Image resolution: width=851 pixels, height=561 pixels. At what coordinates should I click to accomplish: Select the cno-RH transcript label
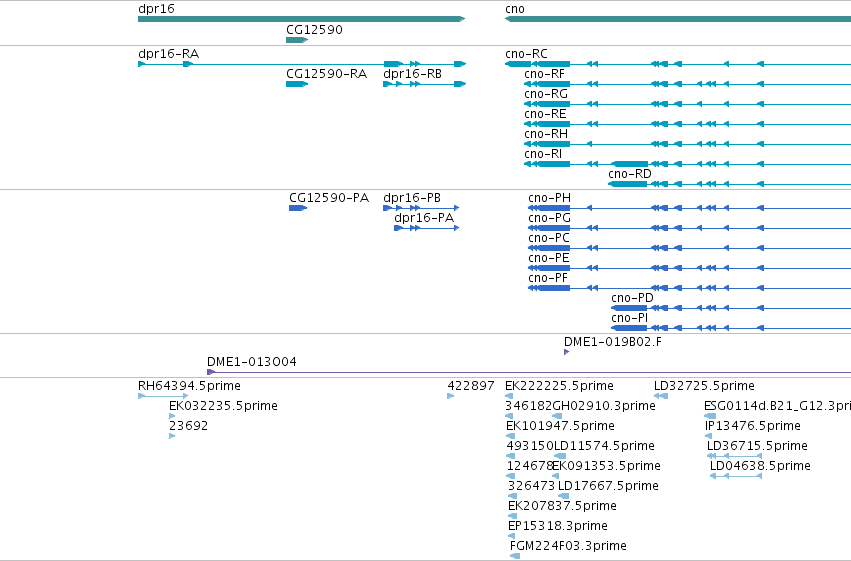[x=546, y=134]
